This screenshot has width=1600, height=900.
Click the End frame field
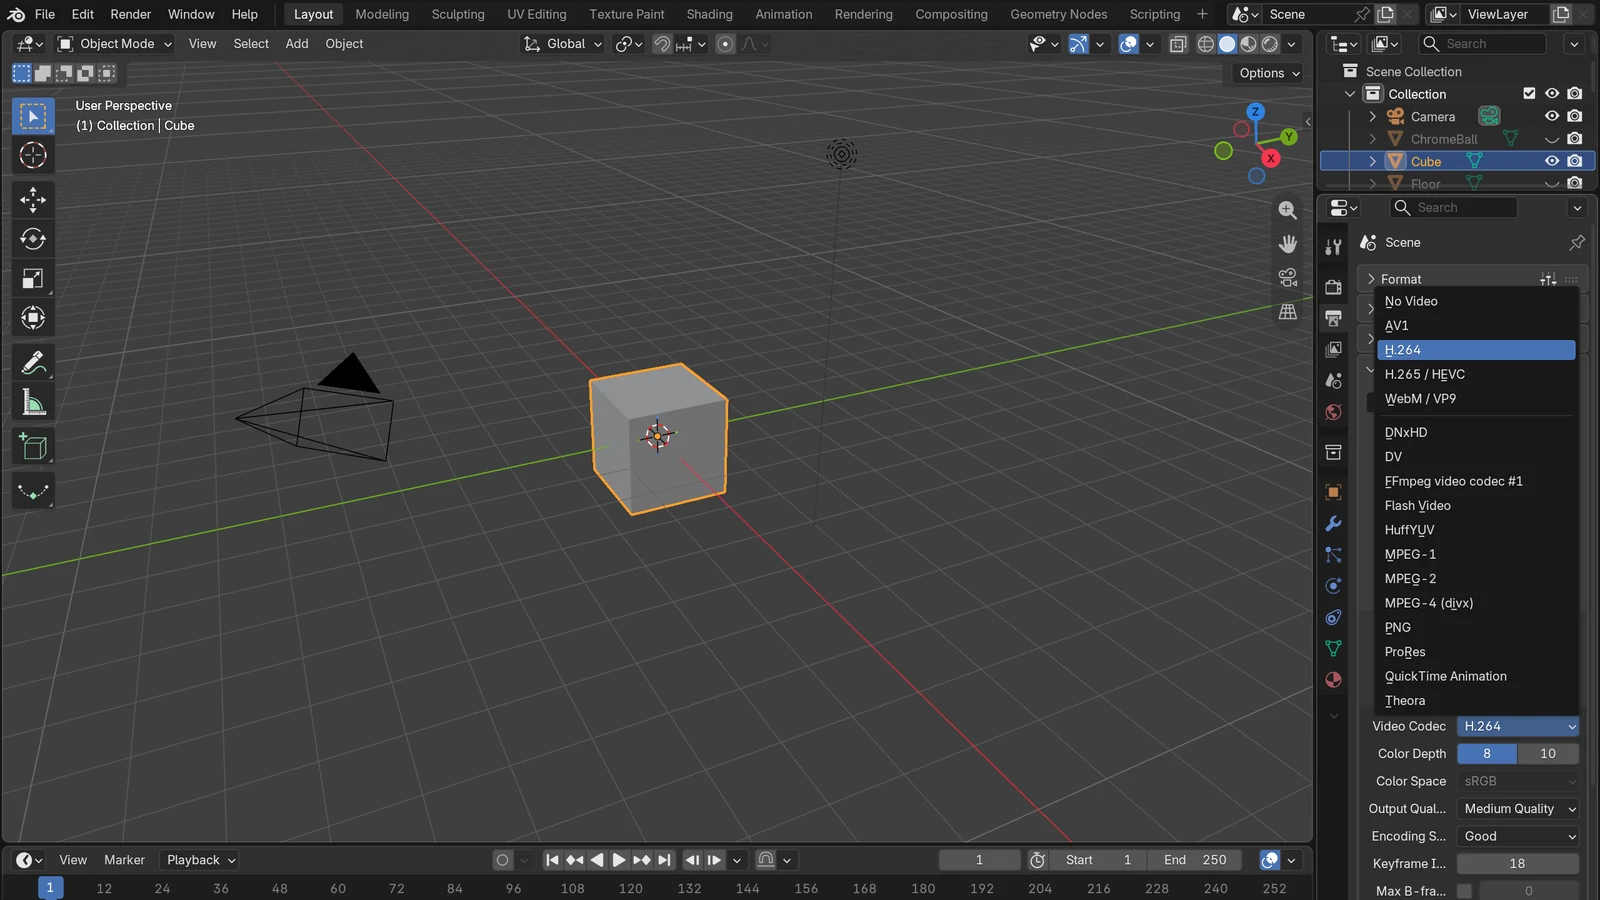[1195, 860]
